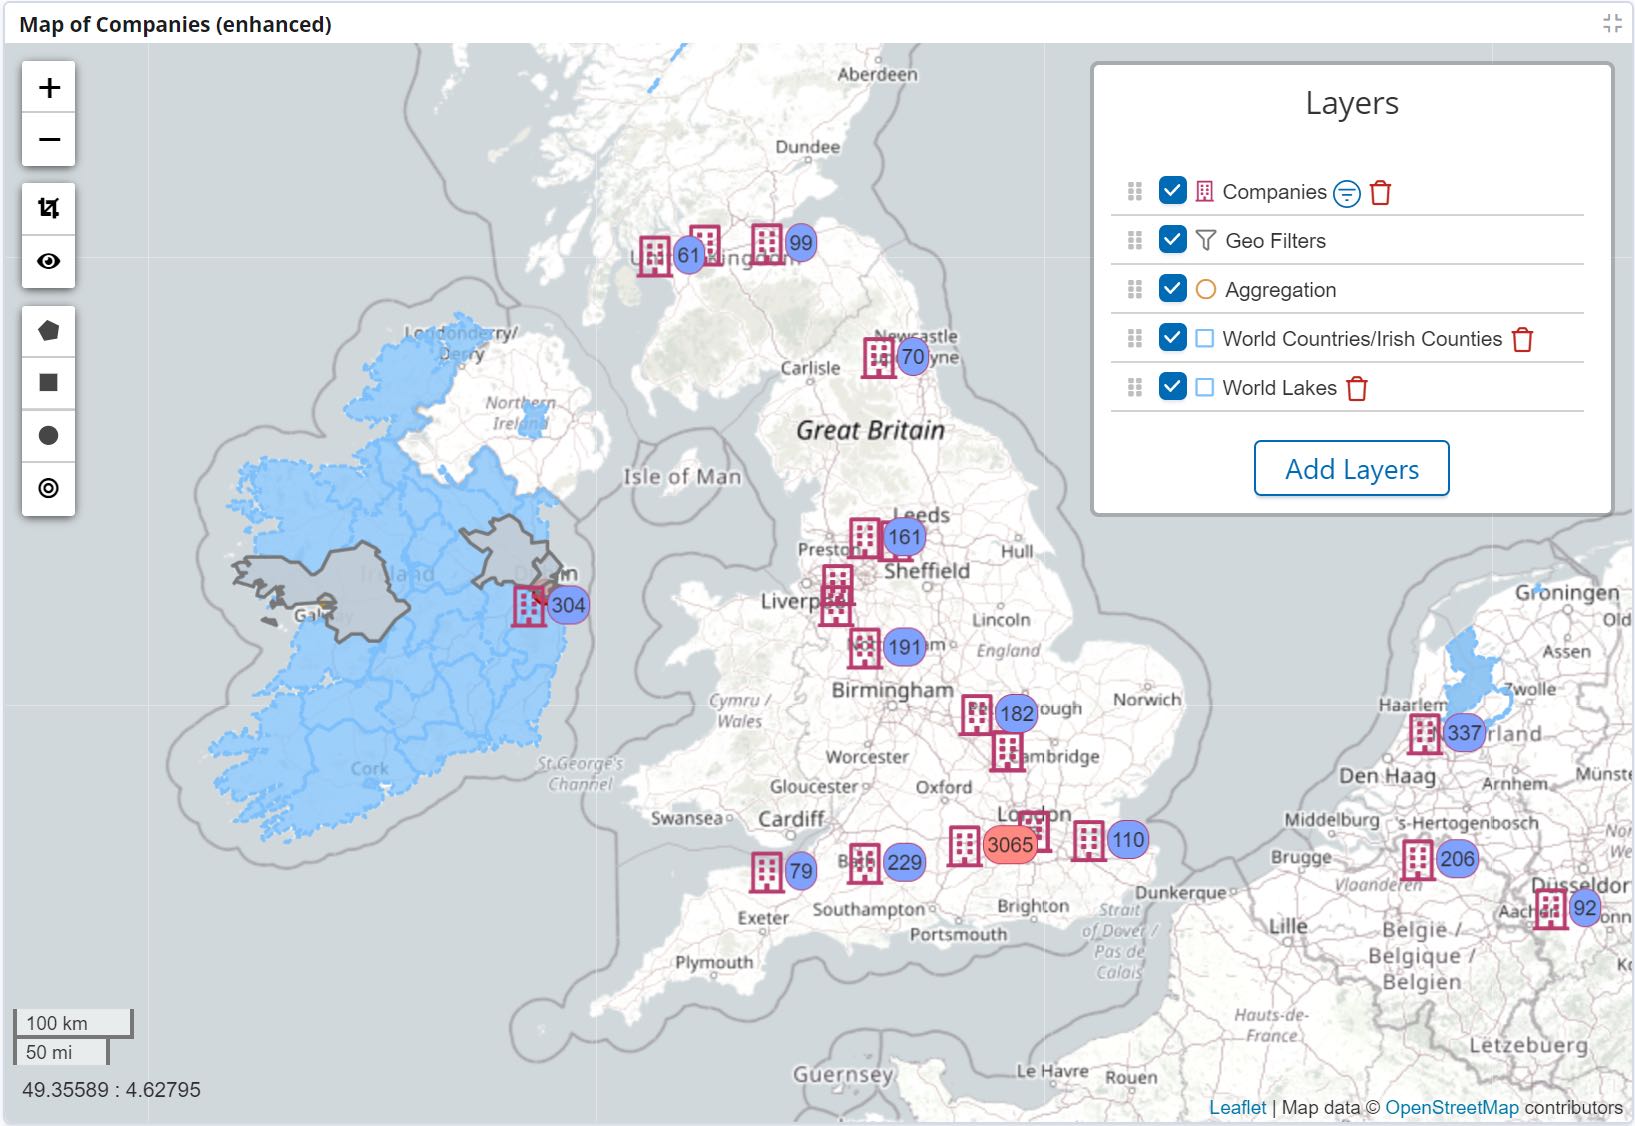The image size is (1635, 1126).
Task: Open the OpenStreetMap link
Action: 1451,1107
